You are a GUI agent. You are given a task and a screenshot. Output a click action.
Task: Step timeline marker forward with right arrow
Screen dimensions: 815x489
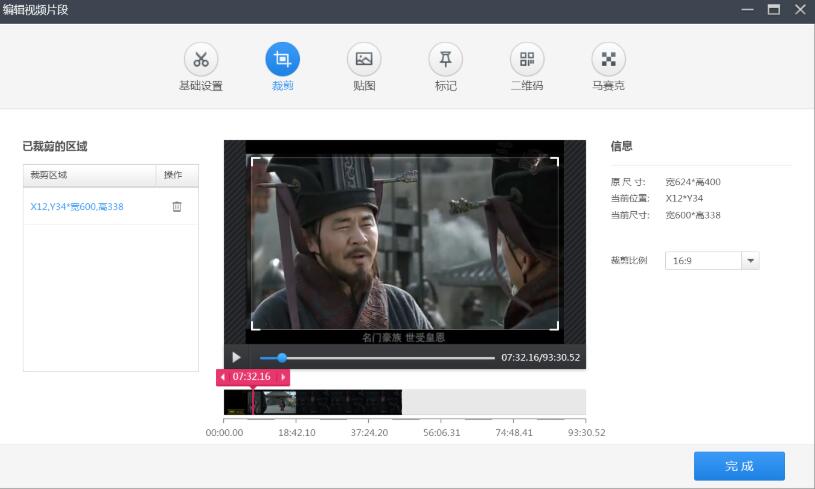283,377
